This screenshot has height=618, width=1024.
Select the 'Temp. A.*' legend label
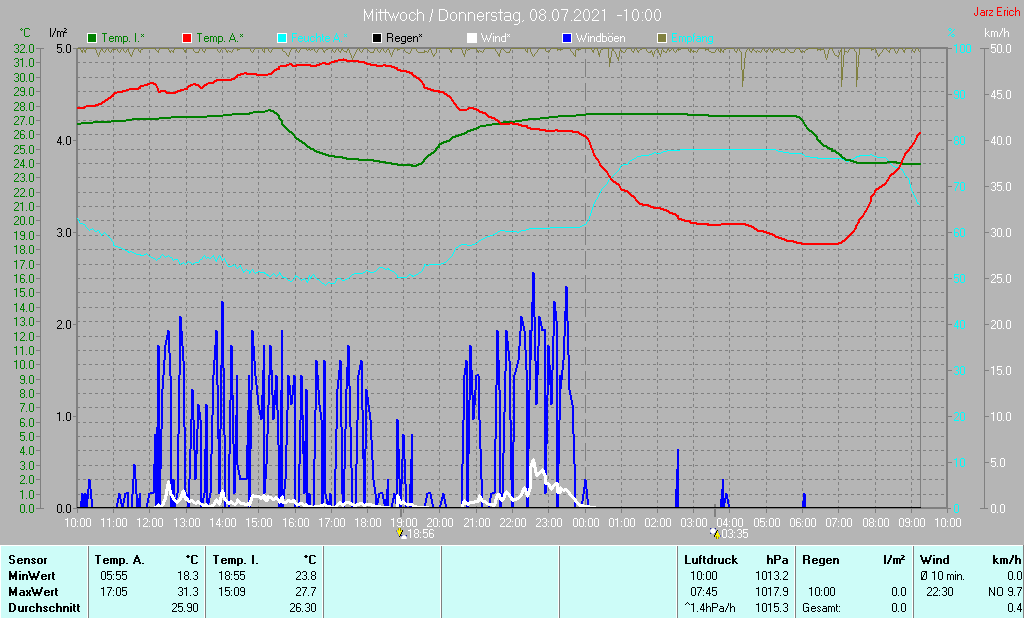click(x=220, y=39)
